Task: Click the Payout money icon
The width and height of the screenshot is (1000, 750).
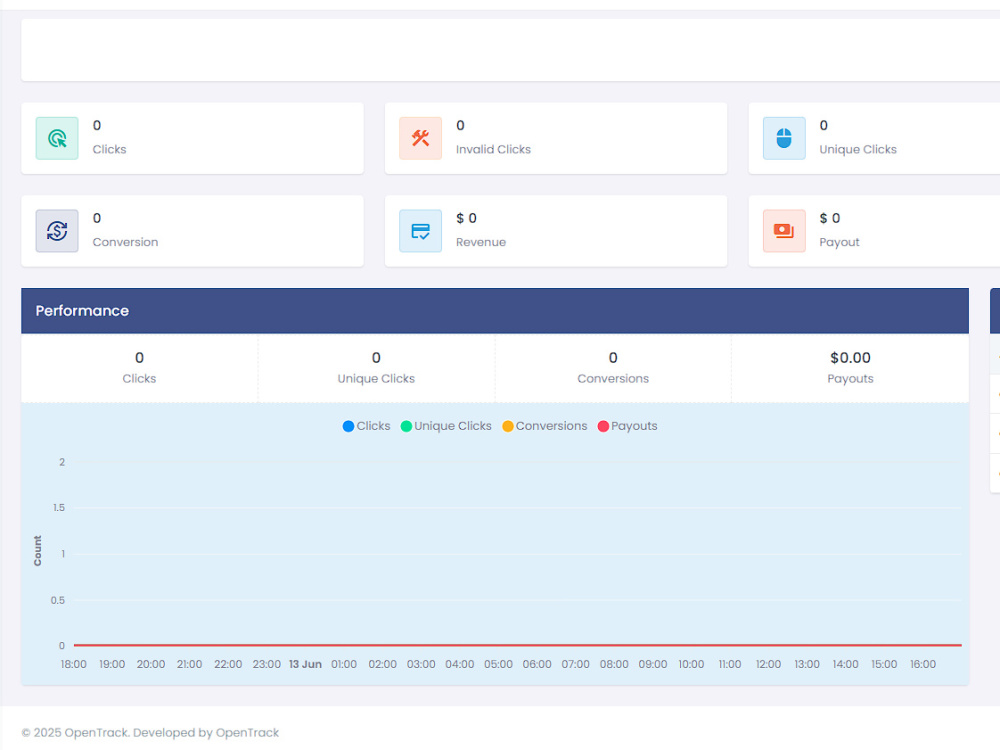Action: 784,231
